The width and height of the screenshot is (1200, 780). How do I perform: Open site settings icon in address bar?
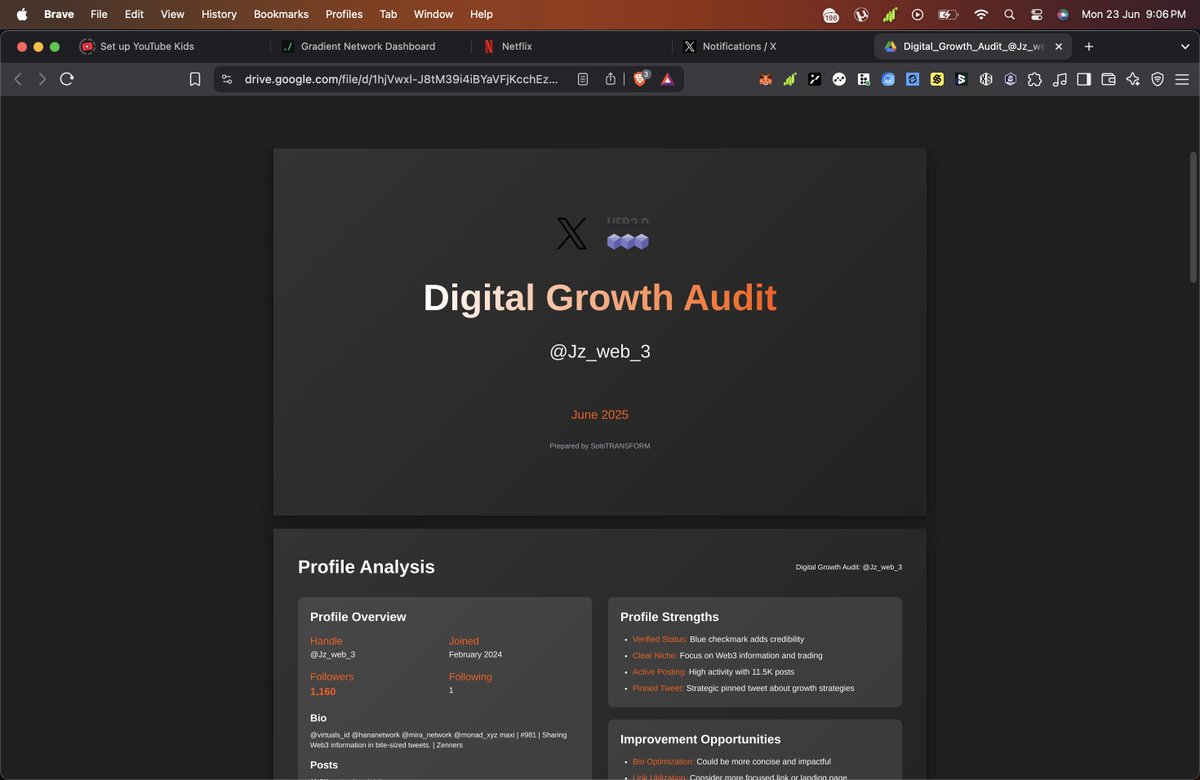tap(227, 79)
